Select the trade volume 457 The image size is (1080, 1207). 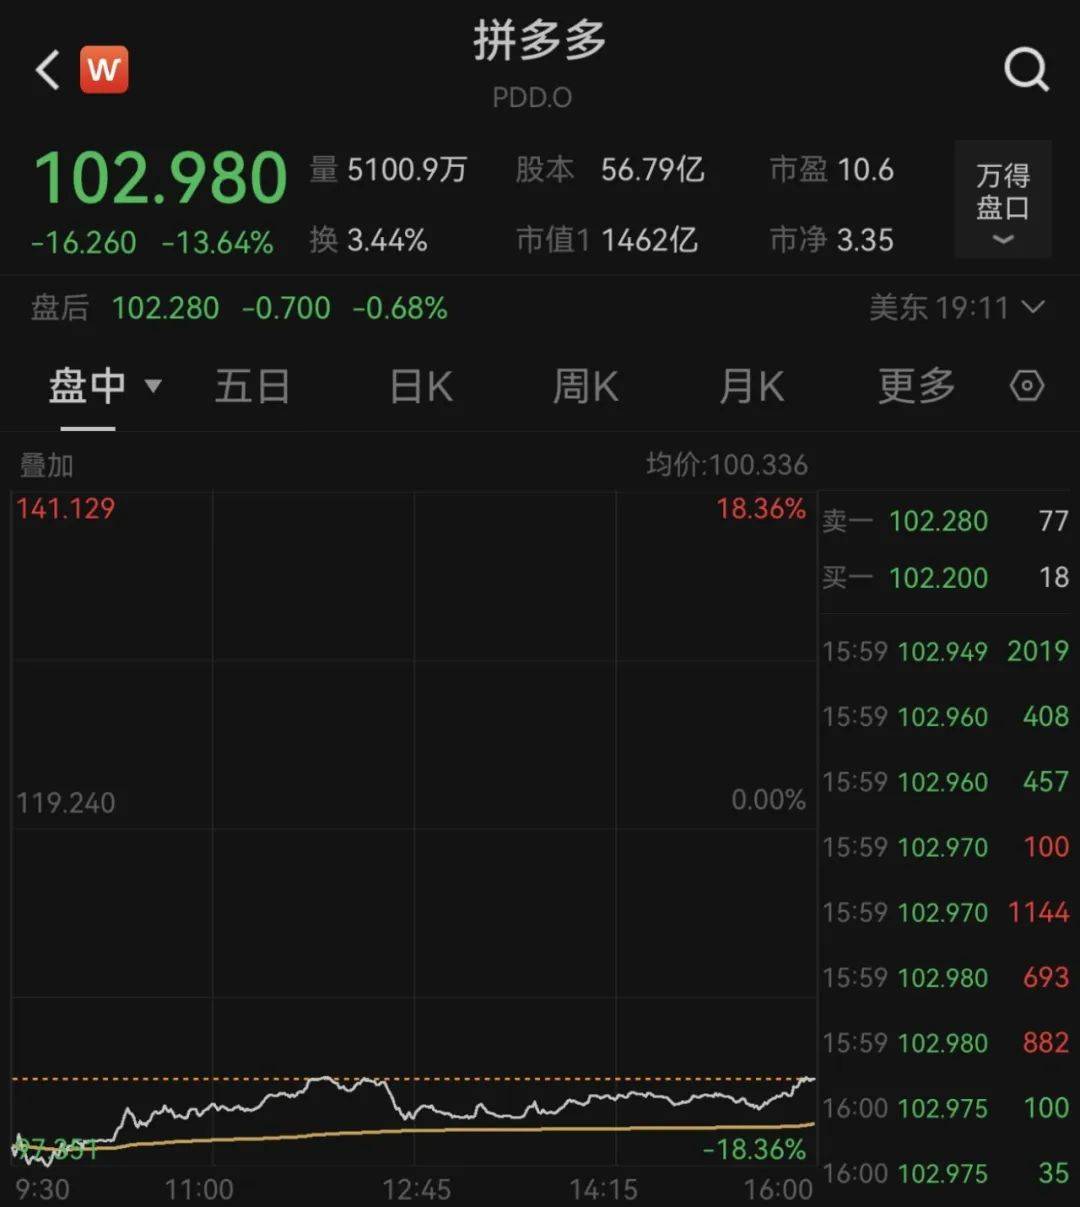point(1046,781)
